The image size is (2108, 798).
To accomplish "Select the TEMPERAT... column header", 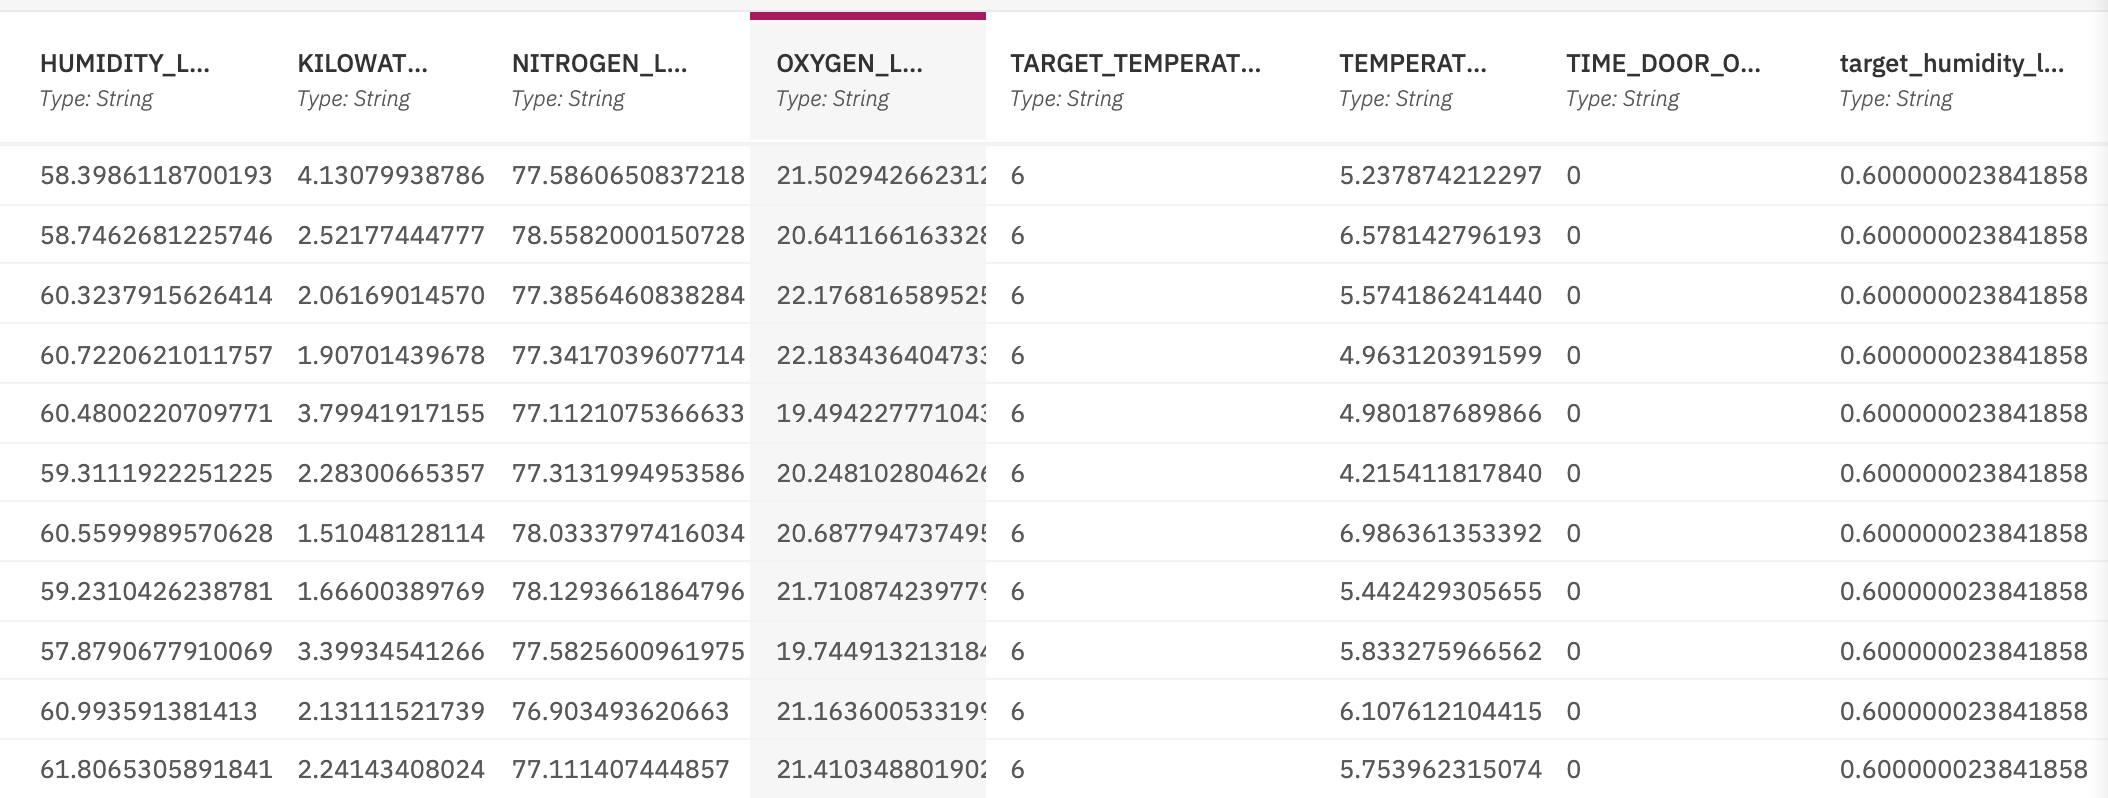I will coord(1412,64).
